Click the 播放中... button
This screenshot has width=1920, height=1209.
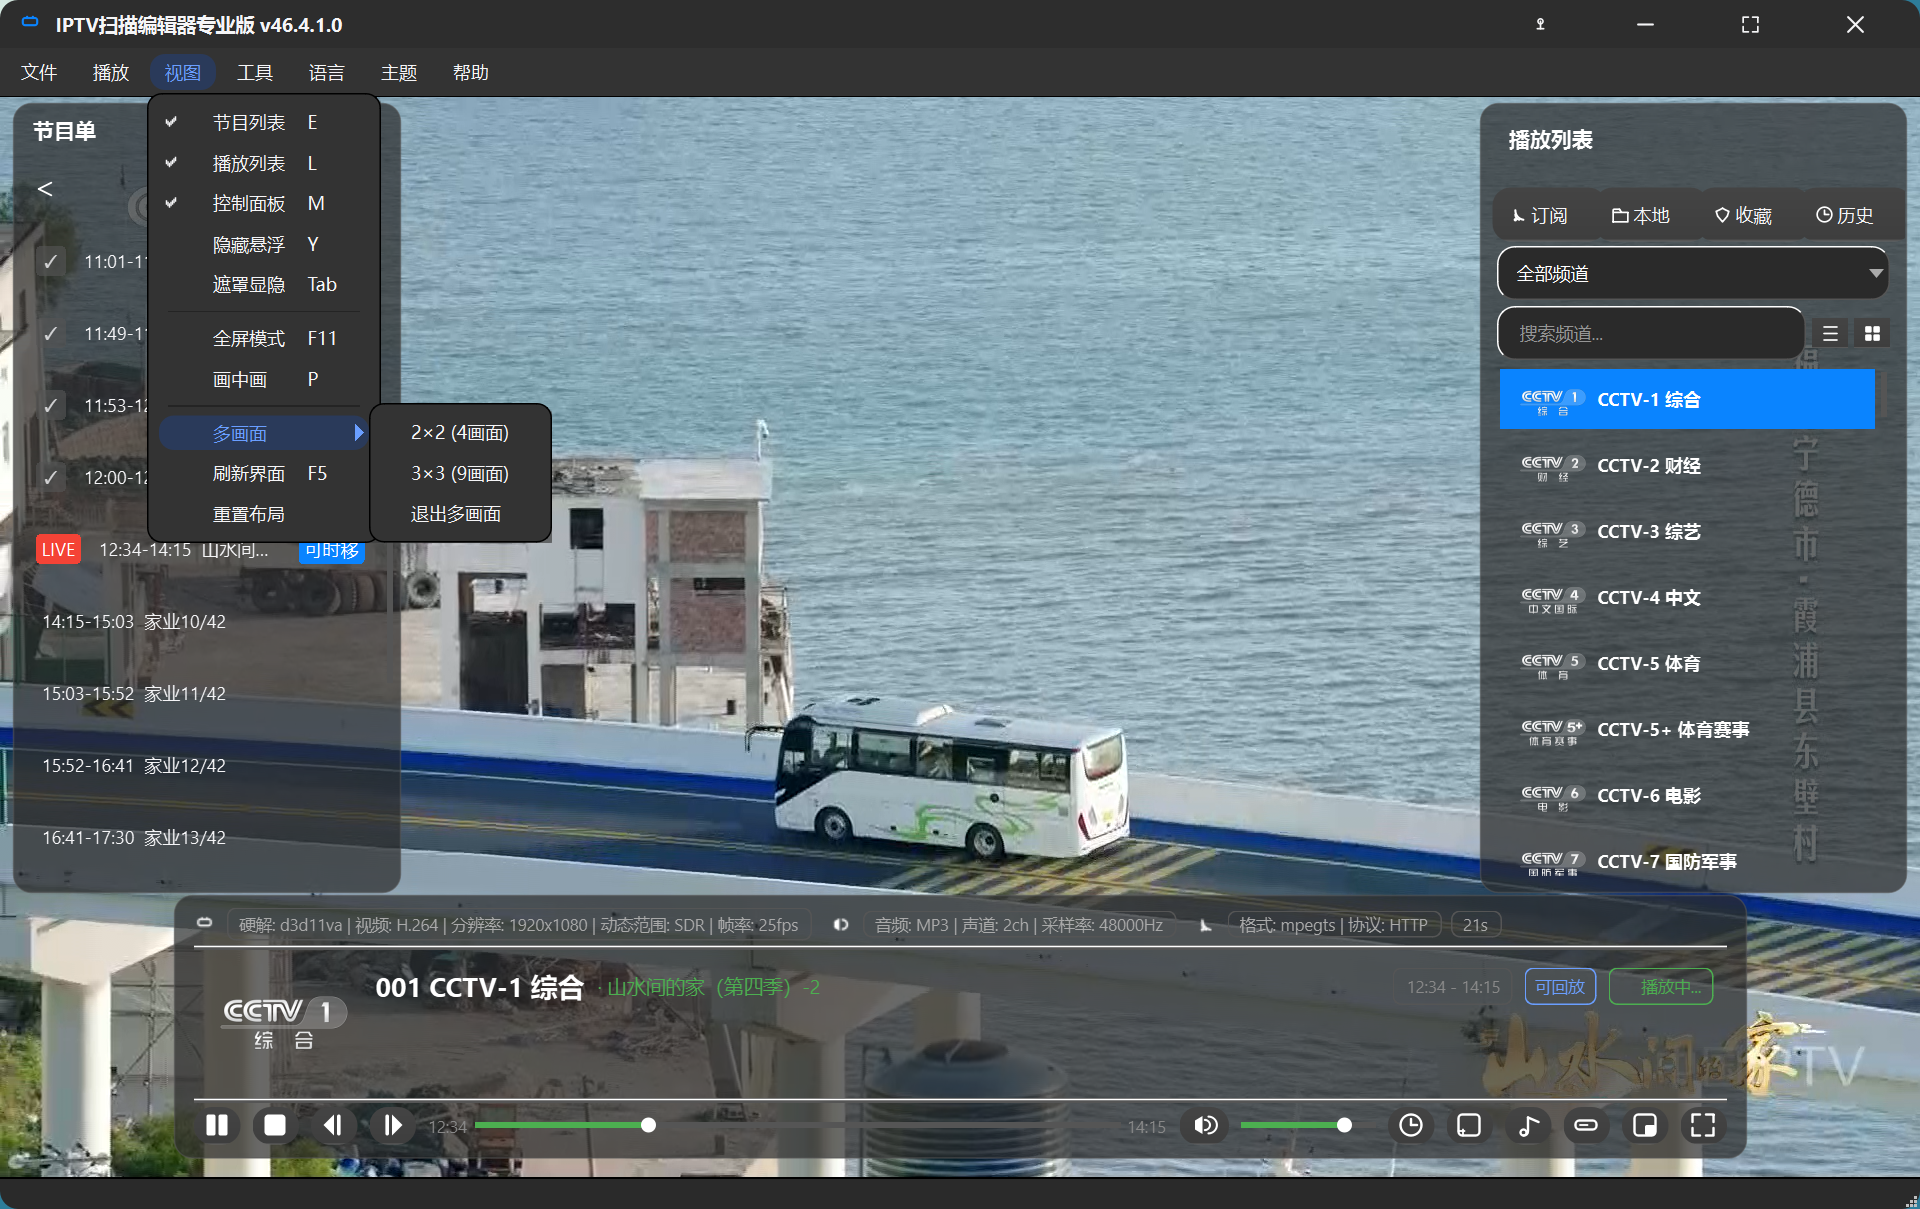(1662, 987)
